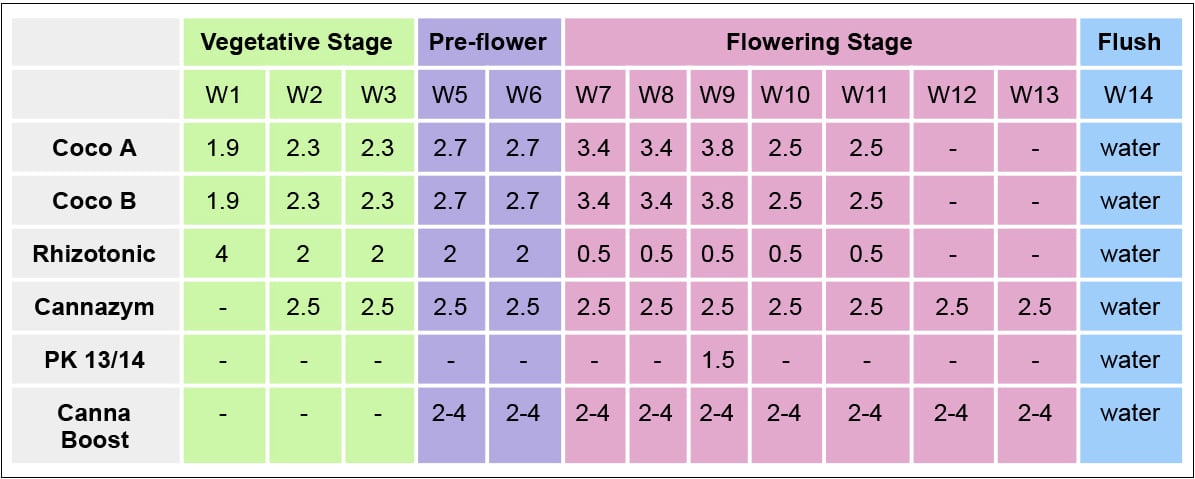The image size is (1195, 479).
Task: Select the Flush column header
Action: point(1129,43)
